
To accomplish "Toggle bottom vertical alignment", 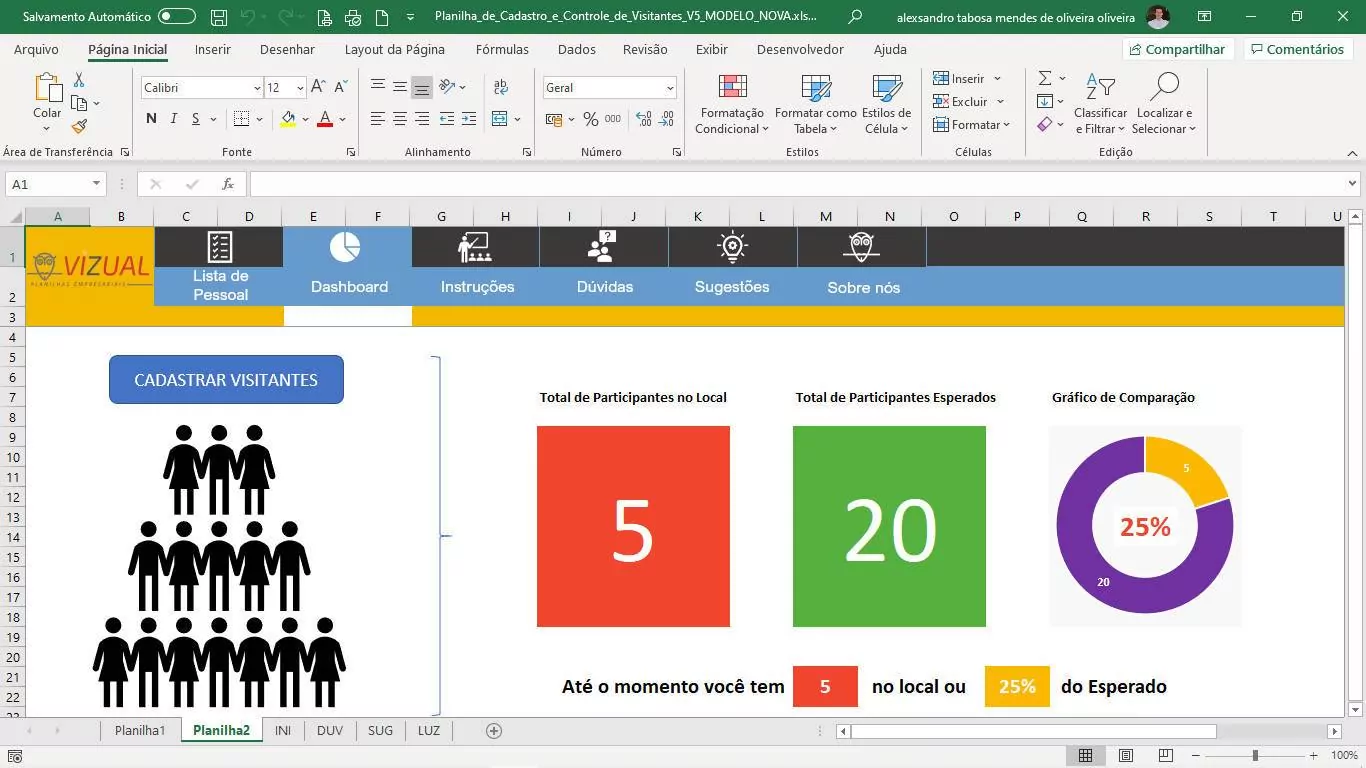I will [x=422, y=88].
